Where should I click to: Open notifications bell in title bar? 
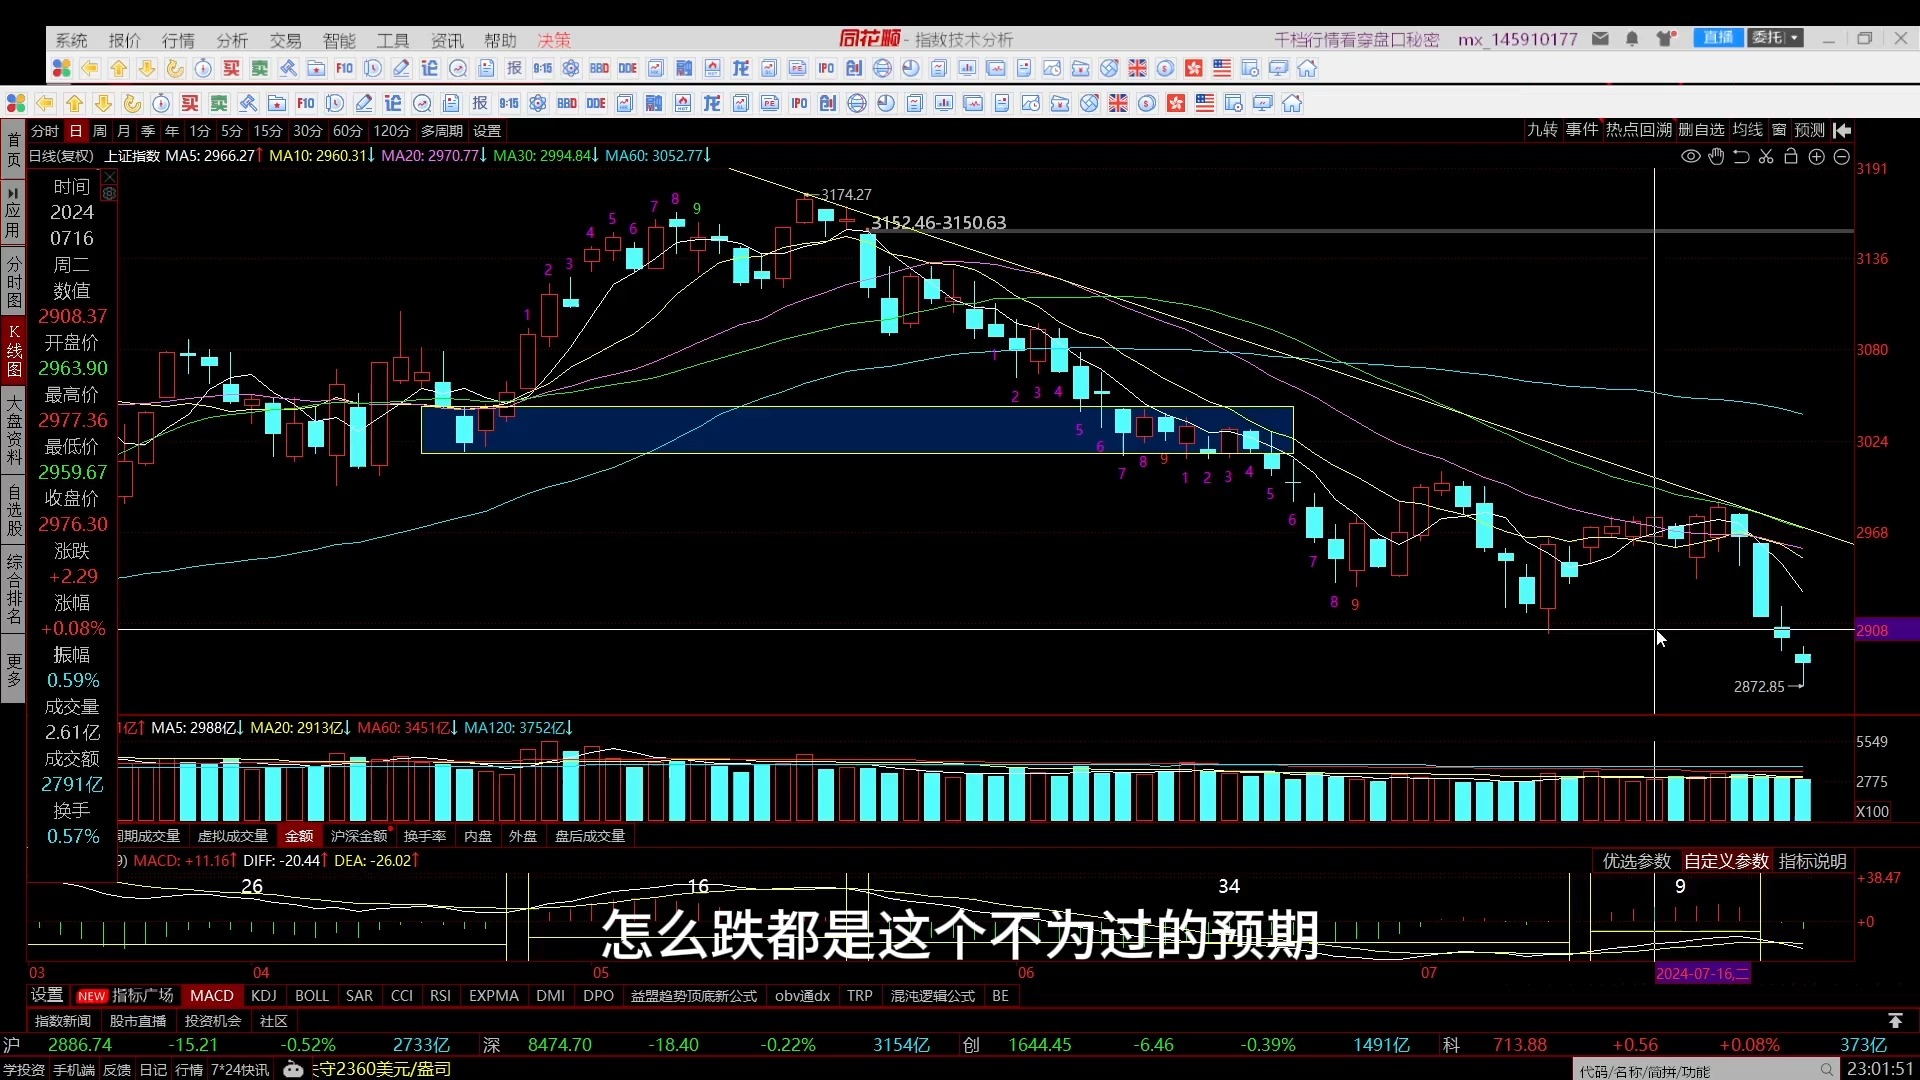tap(1632, 39)
